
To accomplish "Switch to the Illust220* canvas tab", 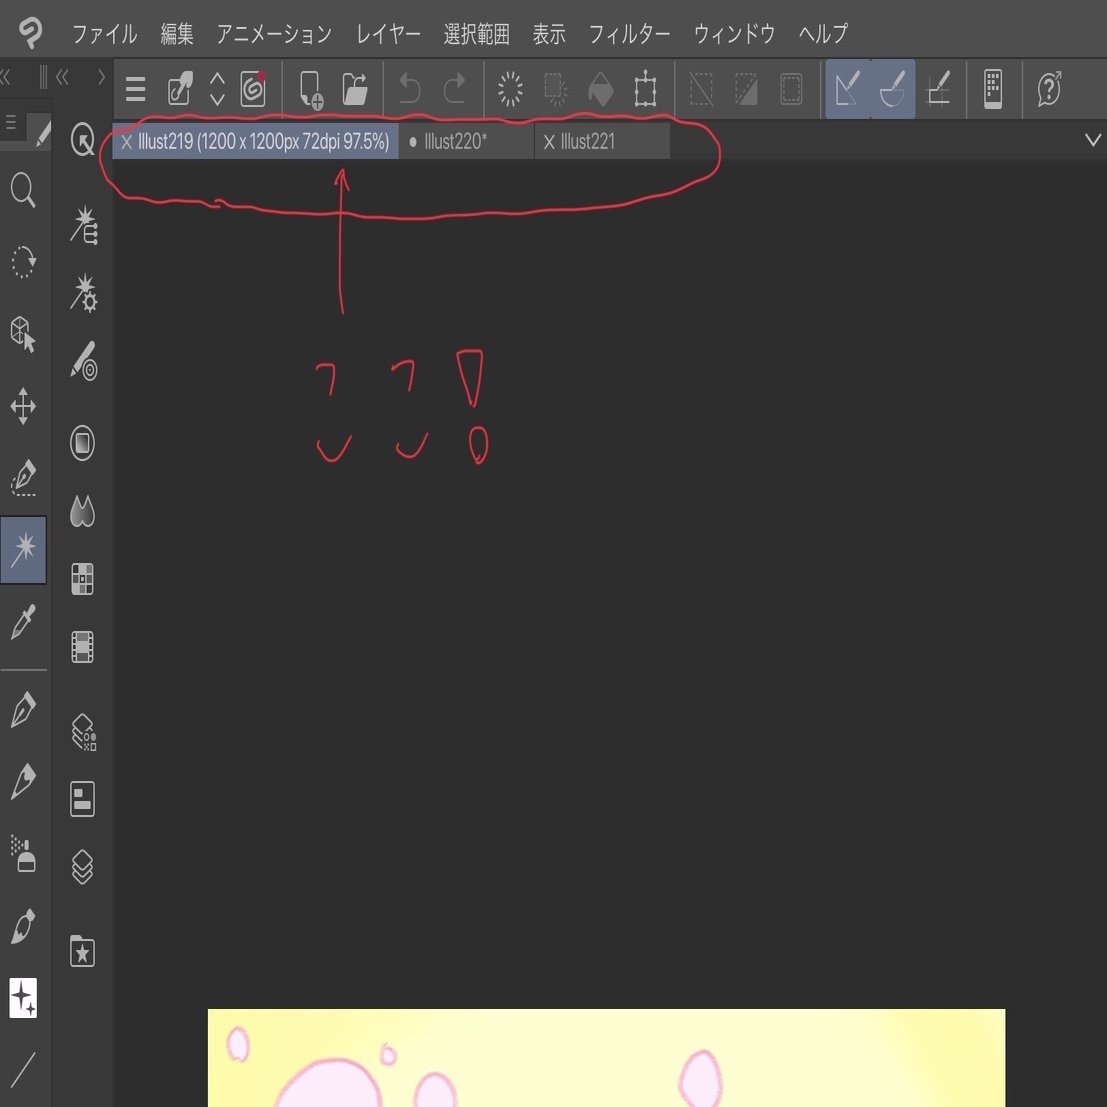I will [467, 141].
